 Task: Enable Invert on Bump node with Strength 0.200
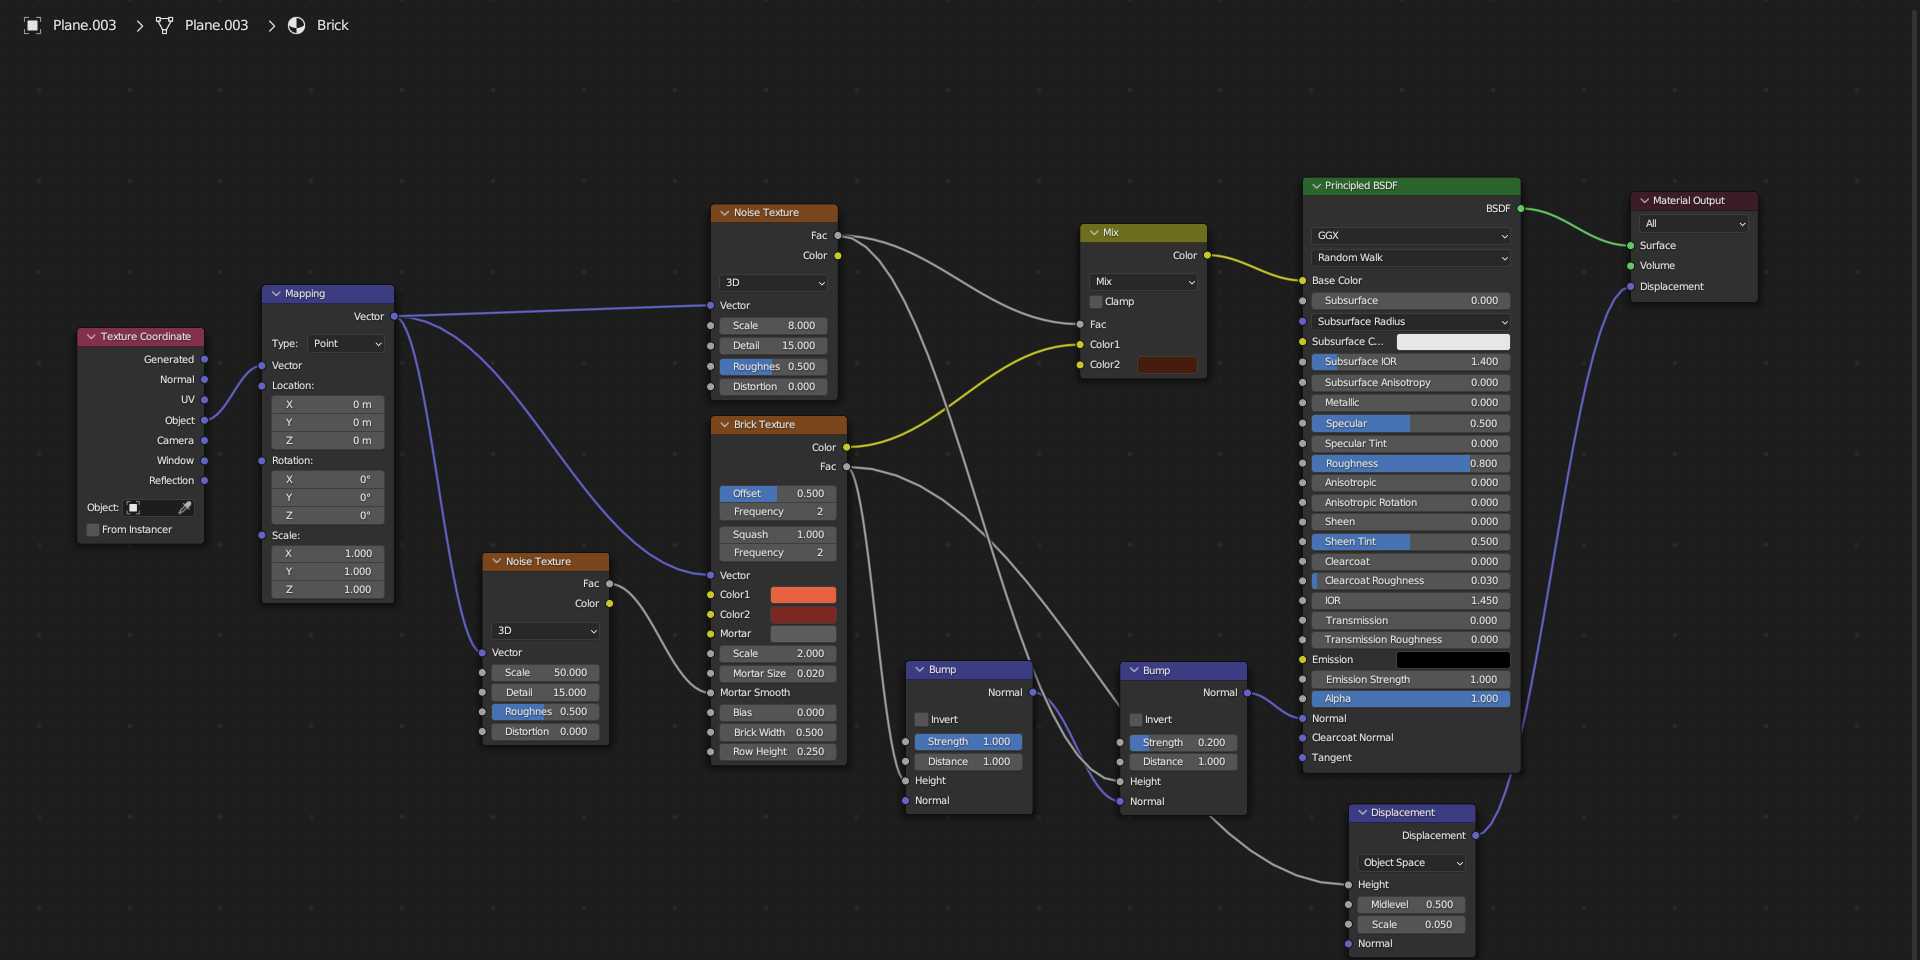1136,720
